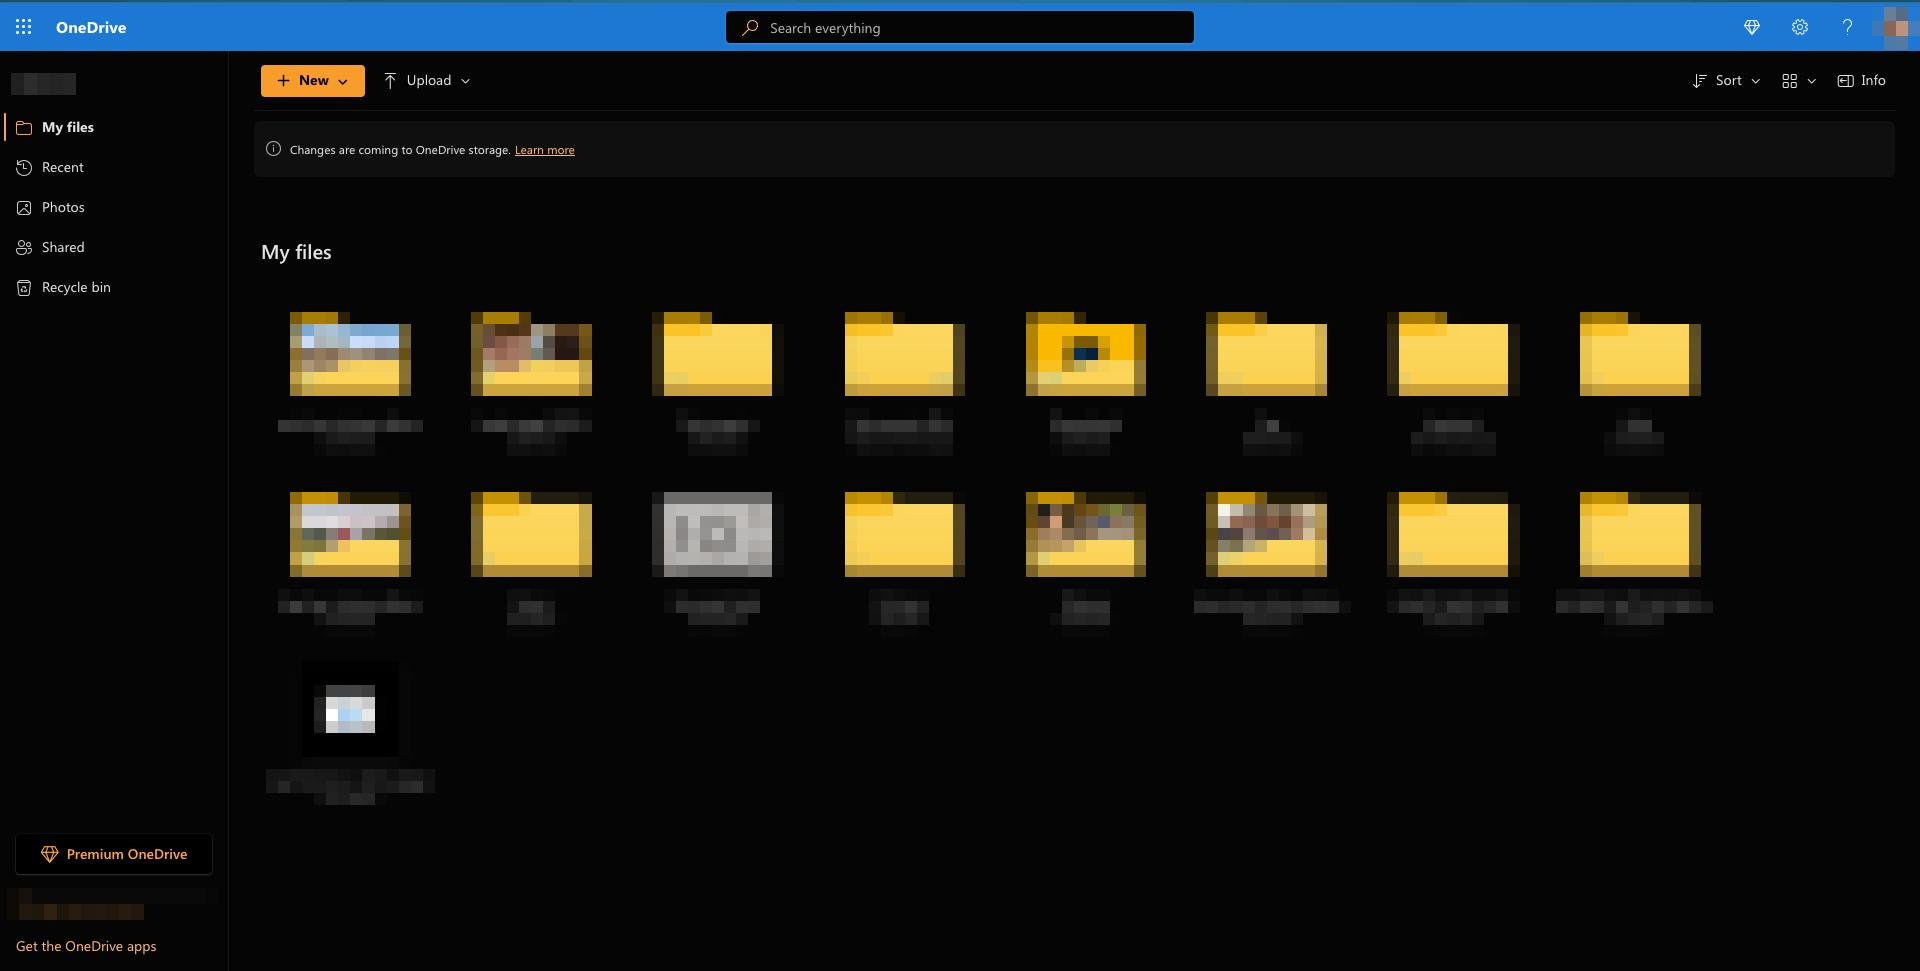Screen dimensions: 1920x971
Task: Click the My files heading text
Action: click(x=296, y=252)
